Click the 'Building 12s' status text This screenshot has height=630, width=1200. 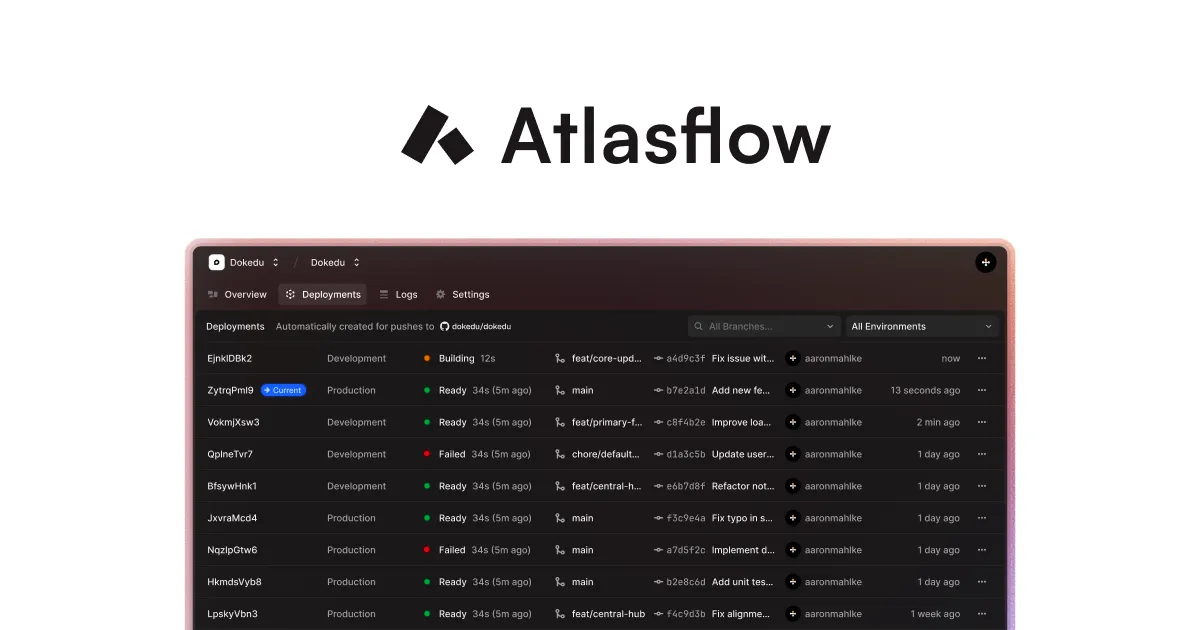coord(467,358)
